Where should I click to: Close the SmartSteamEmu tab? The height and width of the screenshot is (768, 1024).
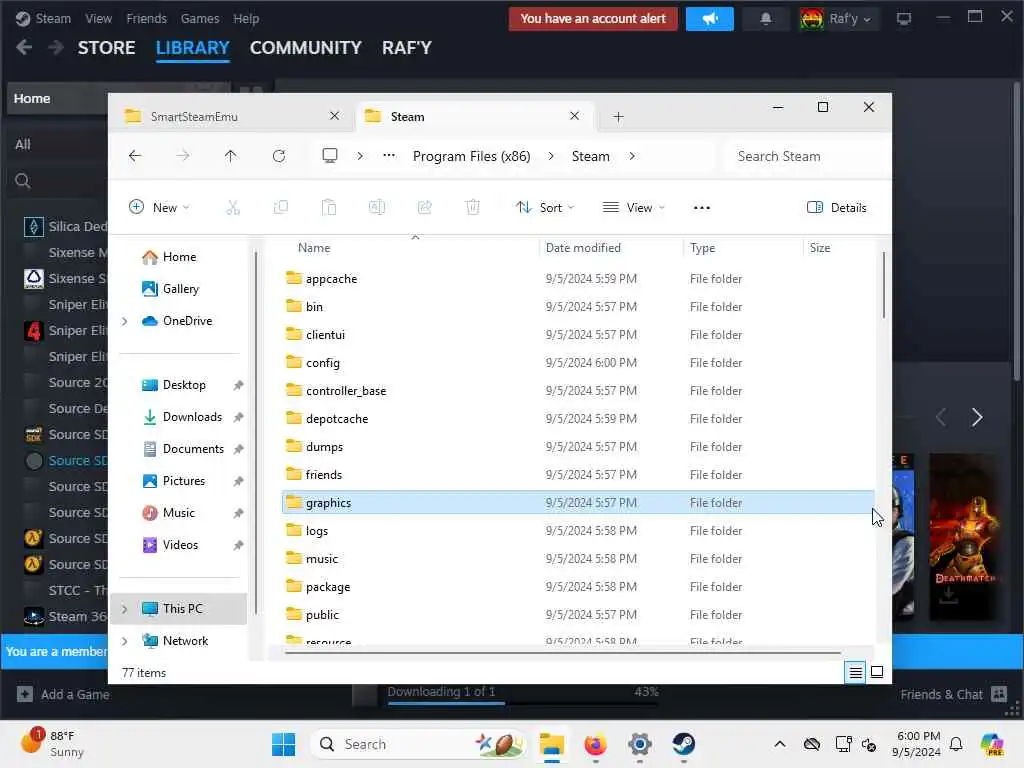tap(334, 116)
